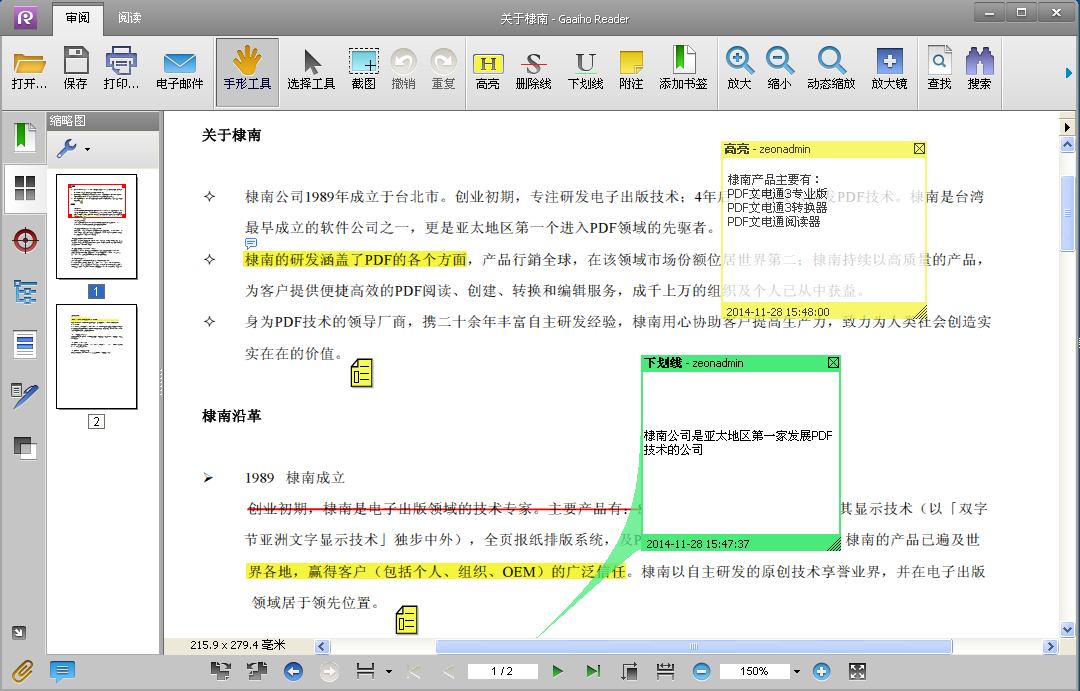
Task: Switch to the 阅读 tab
Action: point(129,18)
